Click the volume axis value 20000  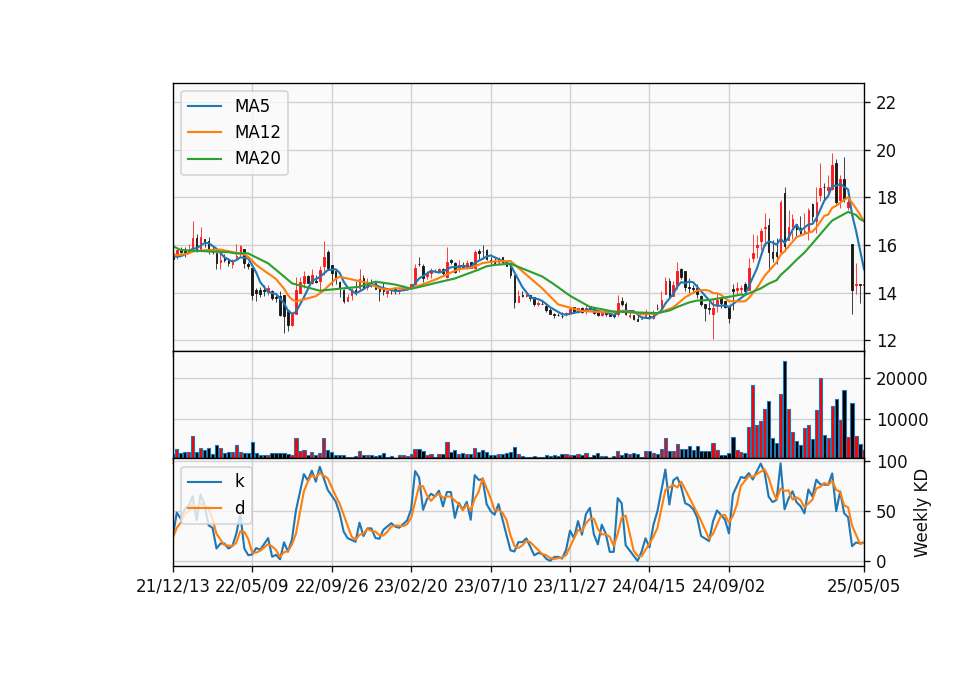902,379
